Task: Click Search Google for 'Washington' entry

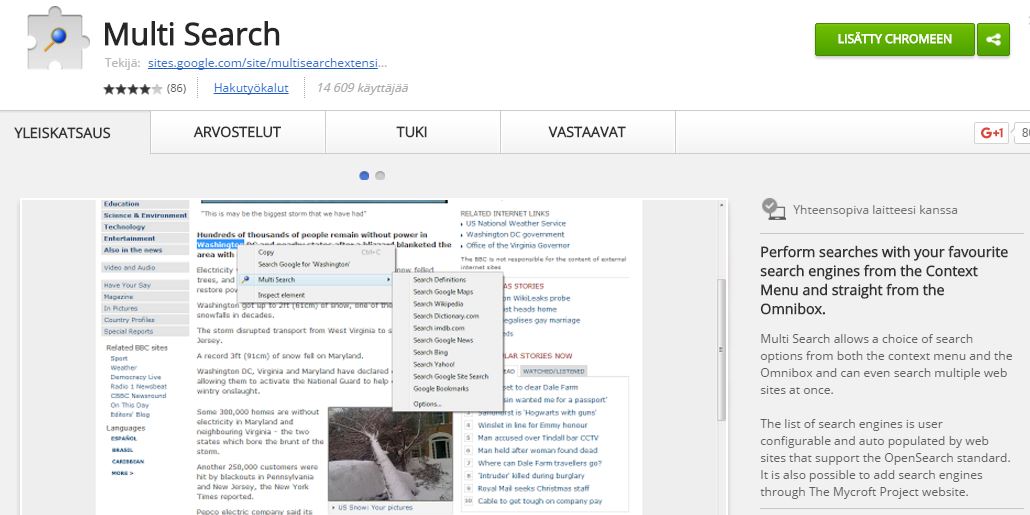Action: pos(303,264)
